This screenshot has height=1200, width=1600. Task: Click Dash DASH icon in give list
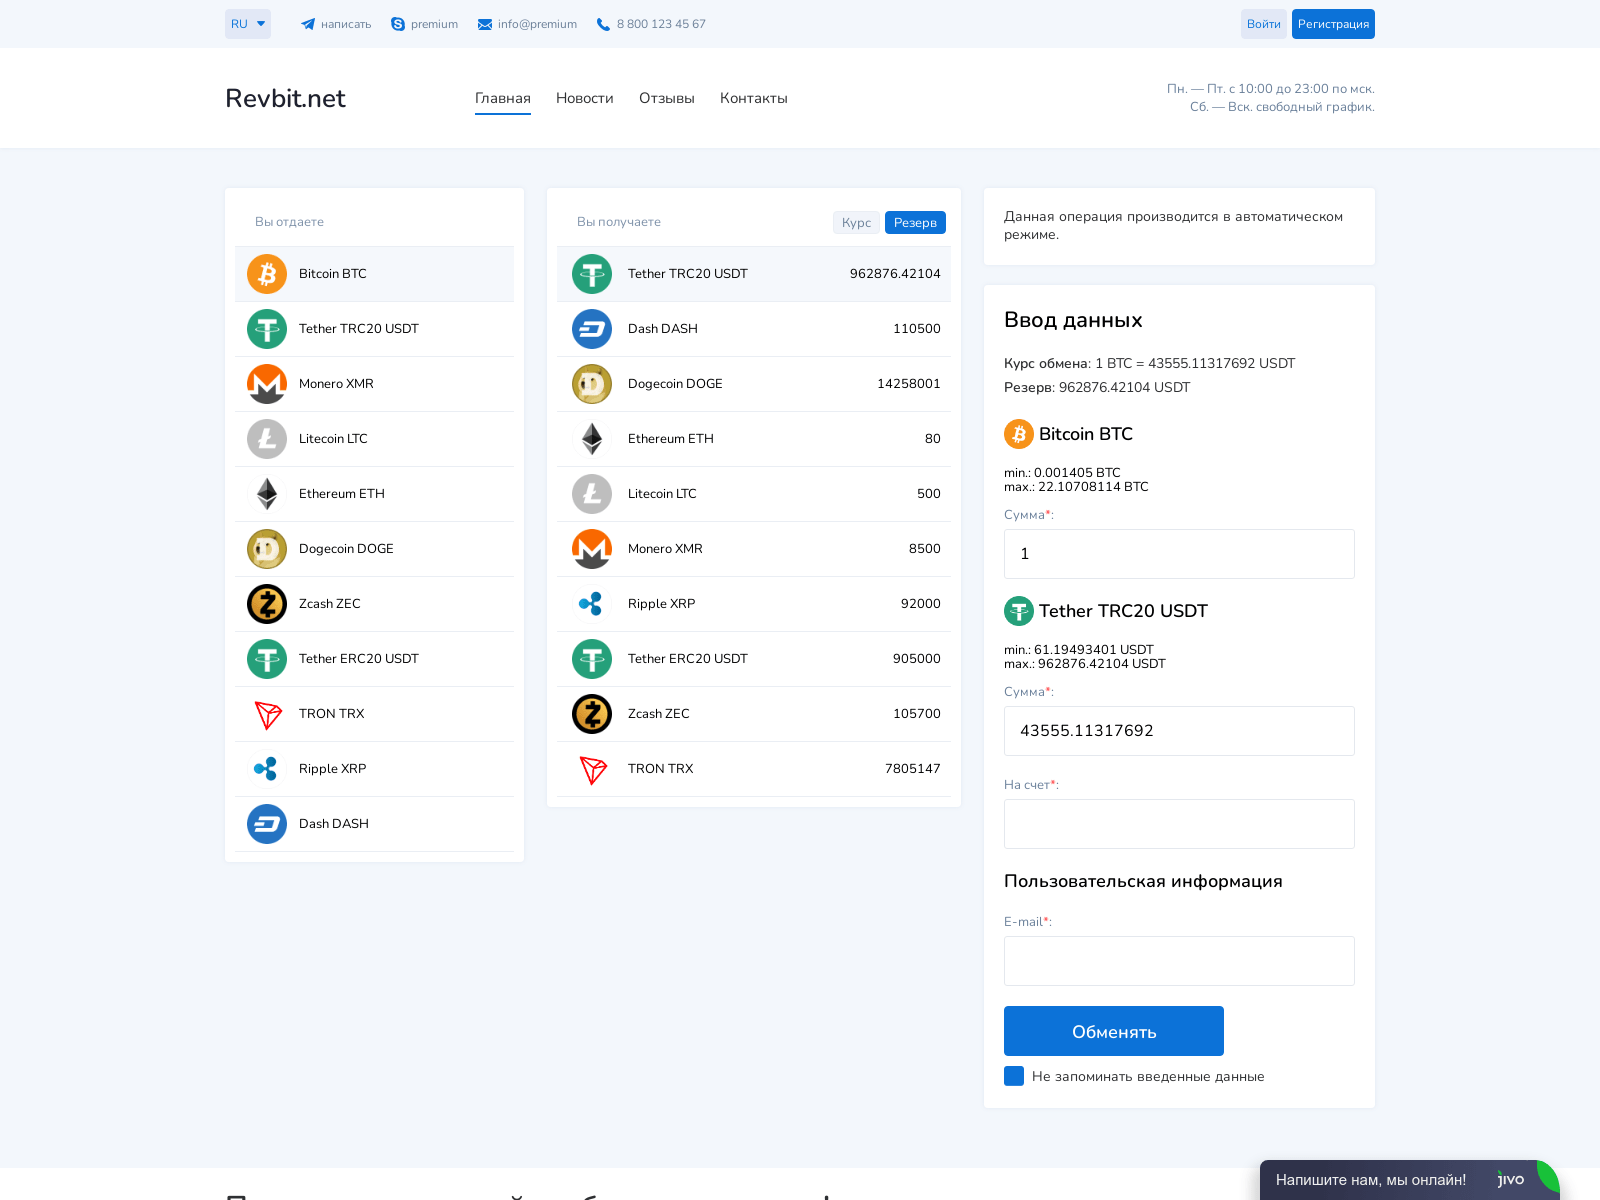click(267, 824)
